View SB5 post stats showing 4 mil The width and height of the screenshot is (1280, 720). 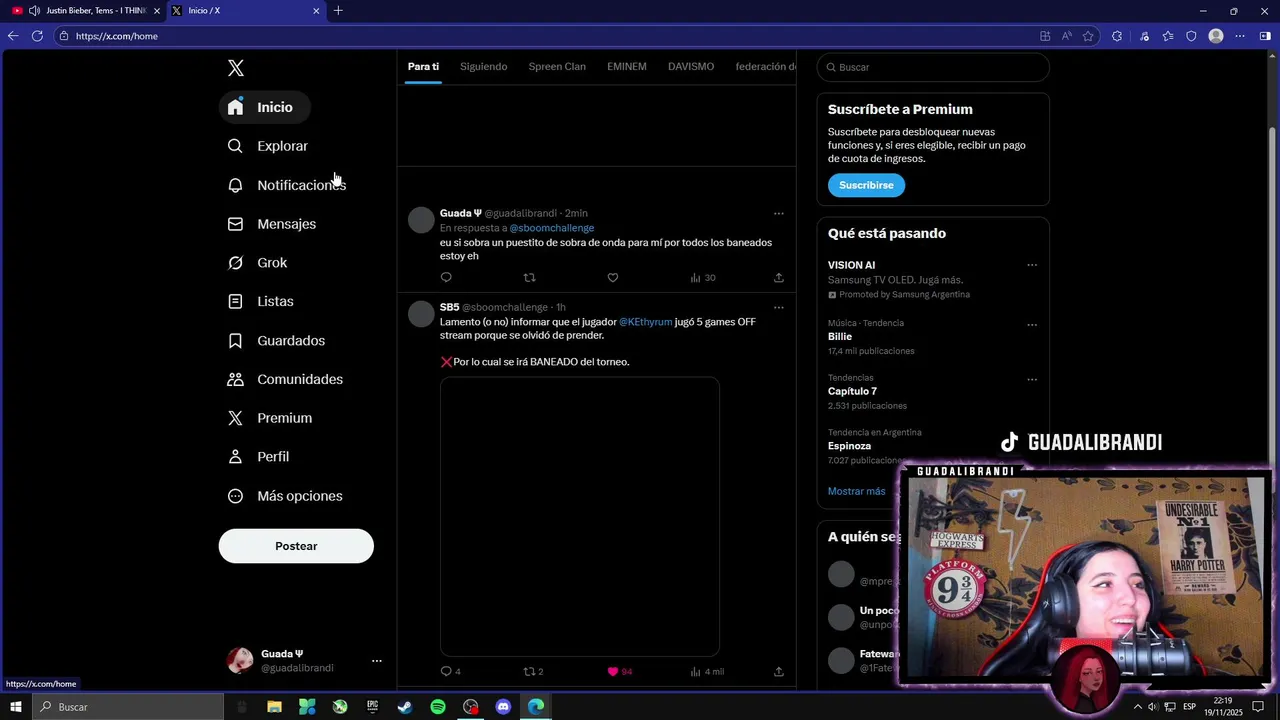706,671
